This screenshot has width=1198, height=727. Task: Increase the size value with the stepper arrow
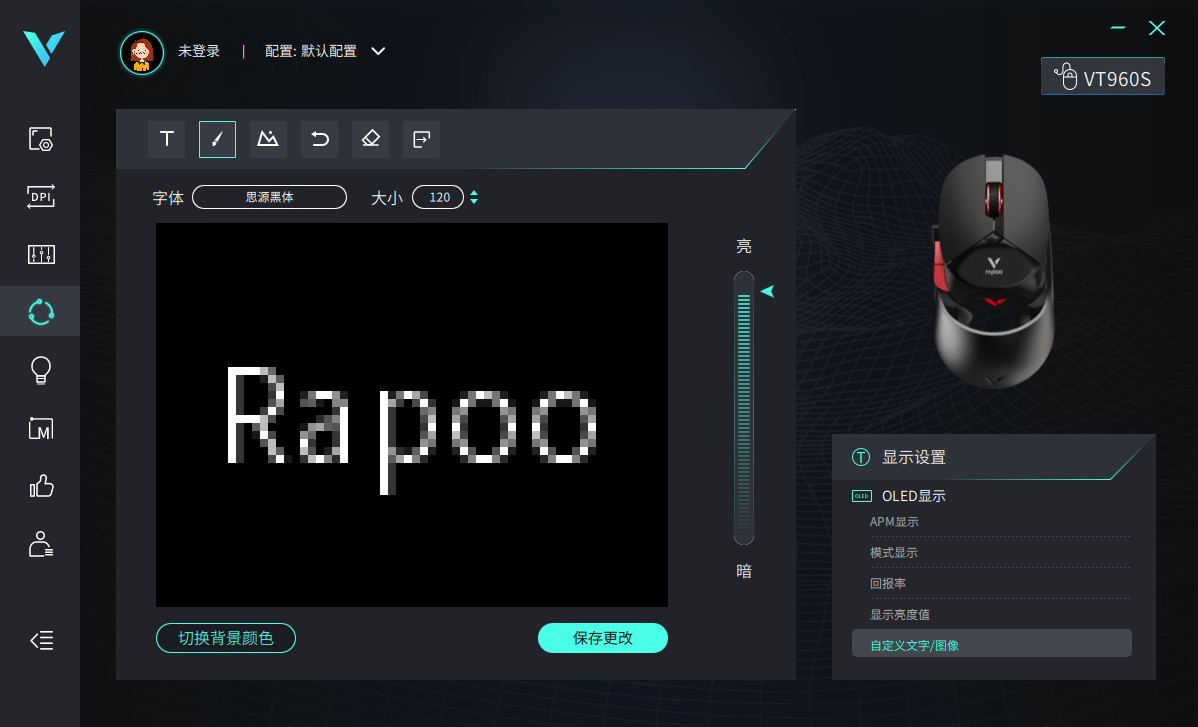[473, 192]
